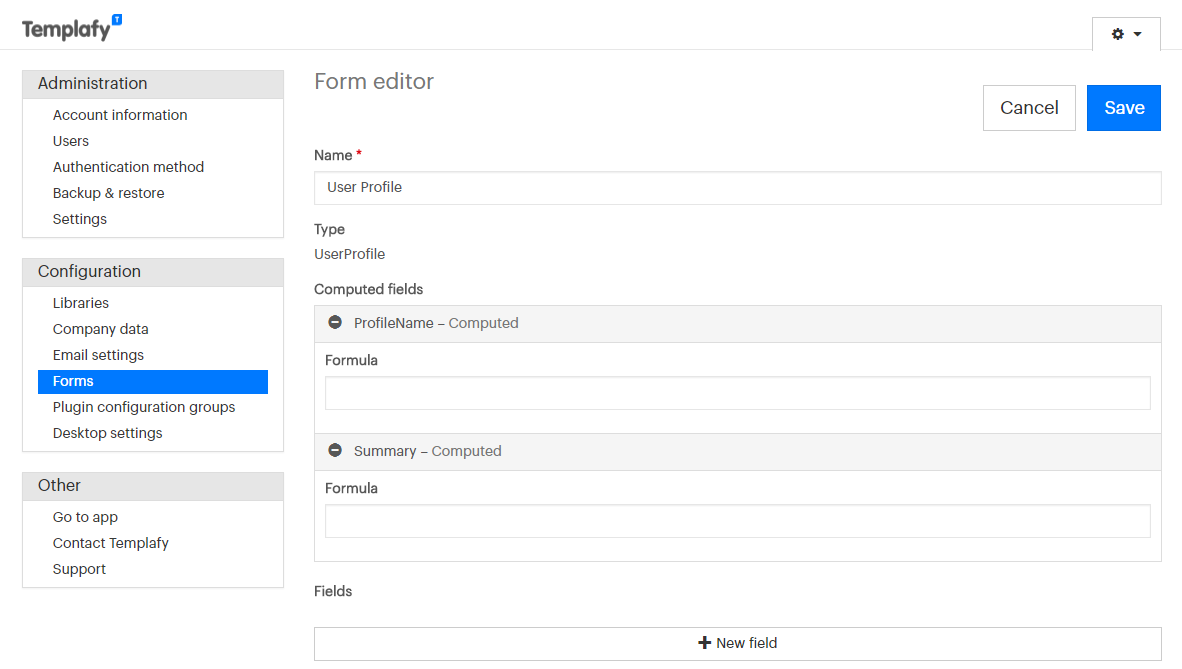
Task: Select Forms in the Configuration menu
Action: pyautogui.click(x=73, y=381)
